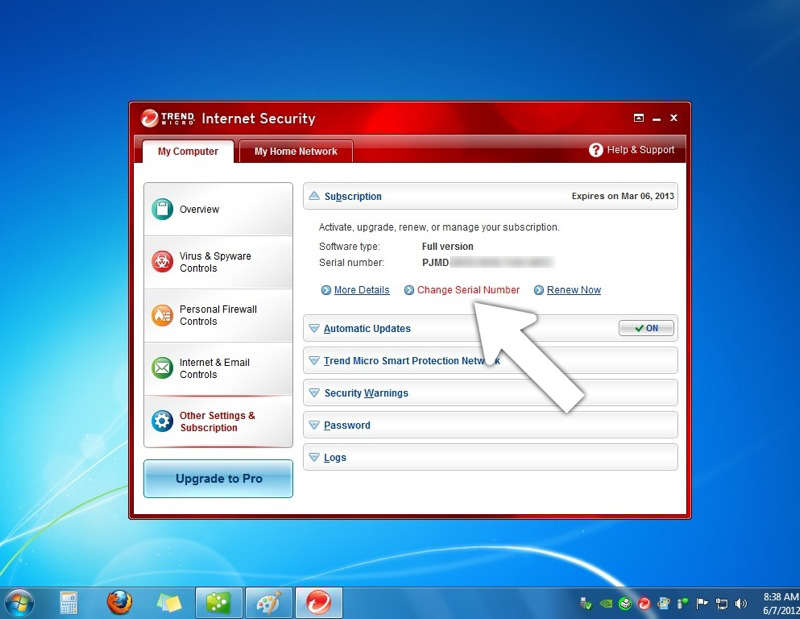The height and width of the screenshot is (619, 800).
Task: Click the Virus & Spyware Controls biohazard icon
Action: point(162,262)
